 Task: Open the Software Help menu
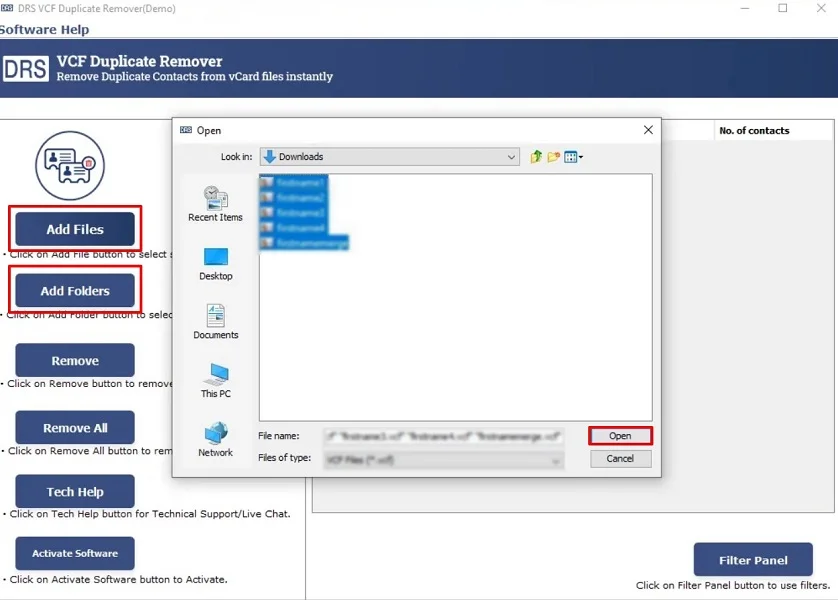(x=45, y=30)
